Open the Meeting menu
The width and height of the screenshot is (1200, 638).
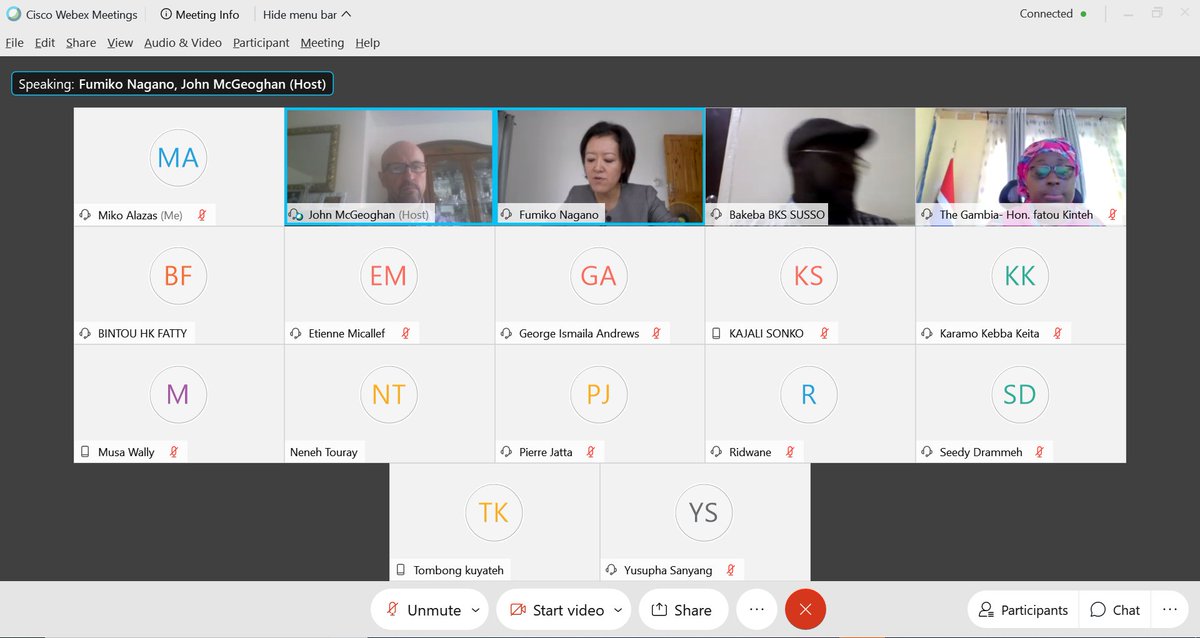(x=322, y=43)
